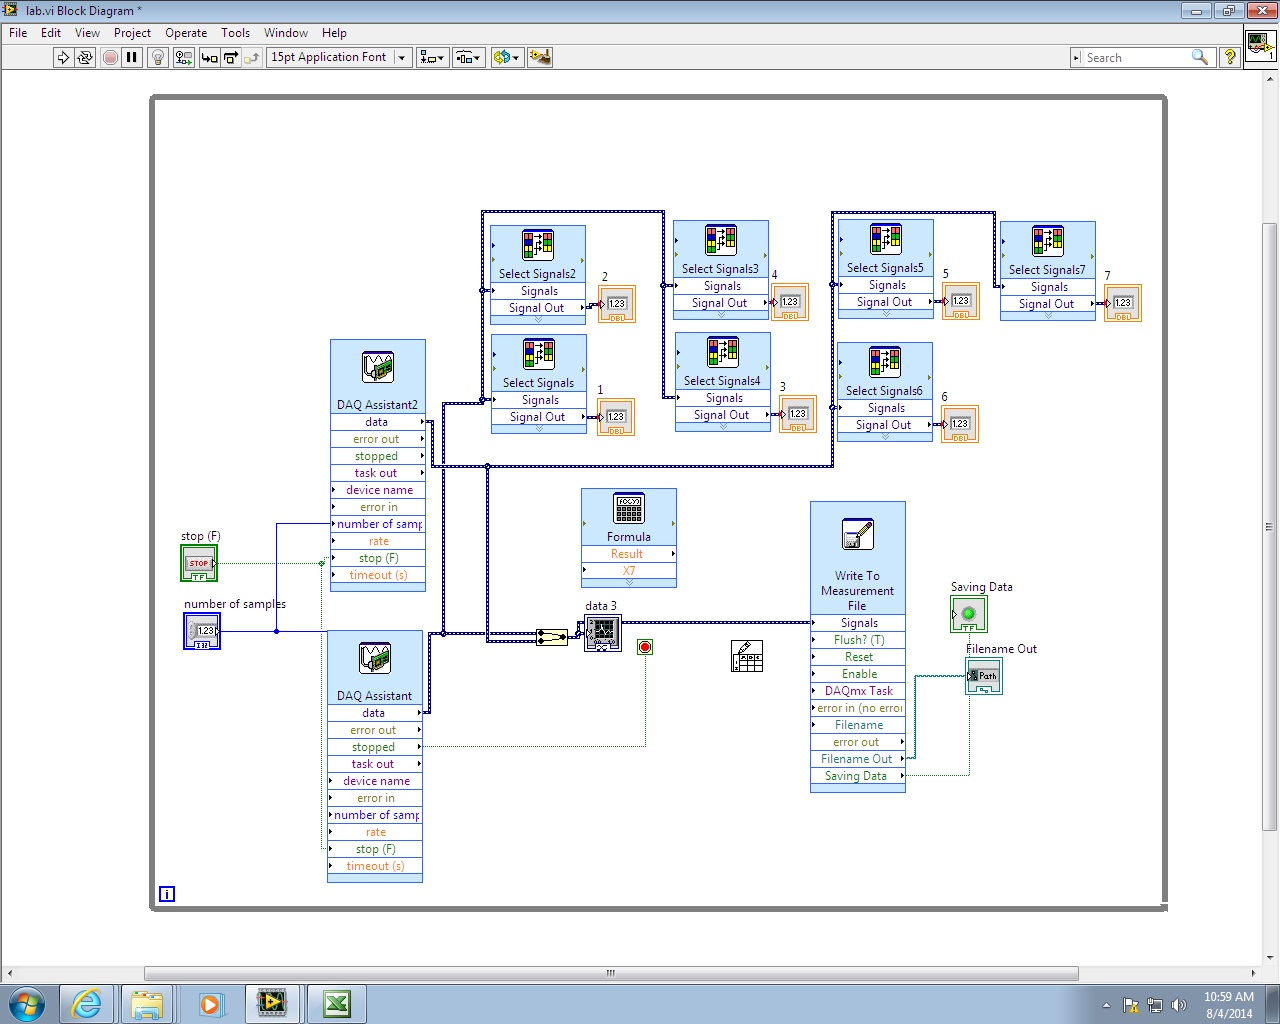Open the Align Objects dropdown

point(432,58)
